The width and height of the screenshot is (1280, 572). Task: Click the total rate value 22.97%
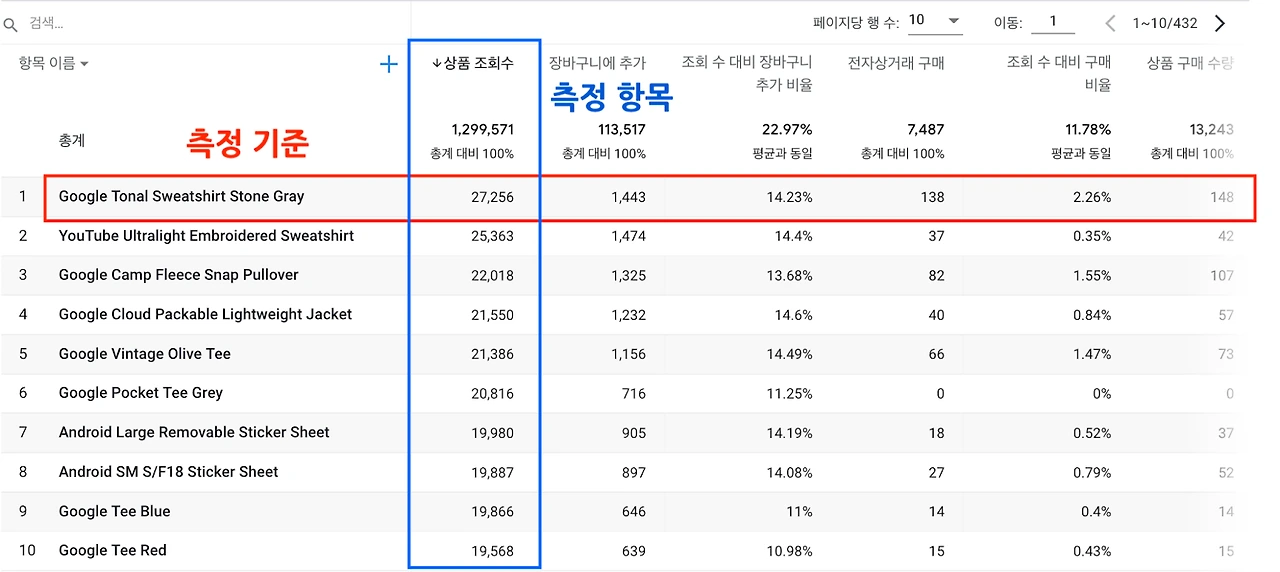click(x=787, y=130)
